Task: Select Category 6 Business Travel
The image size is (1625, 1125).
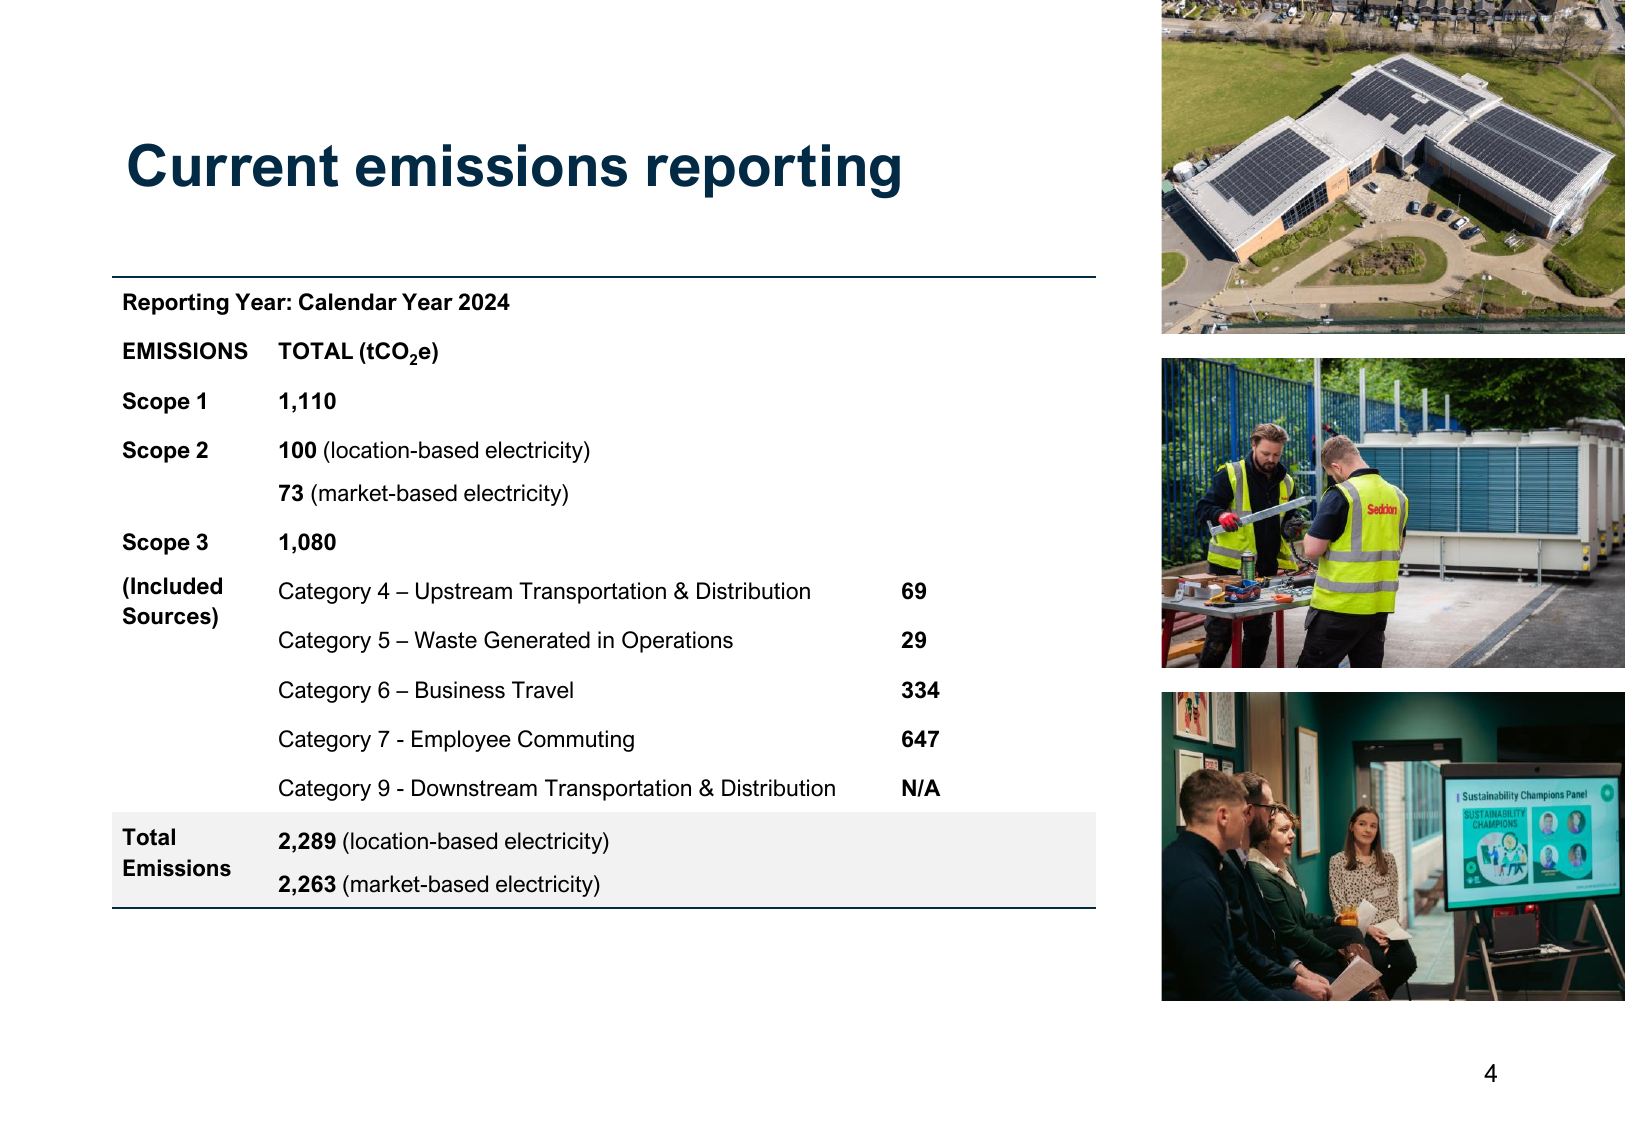Action: (426, 690)
